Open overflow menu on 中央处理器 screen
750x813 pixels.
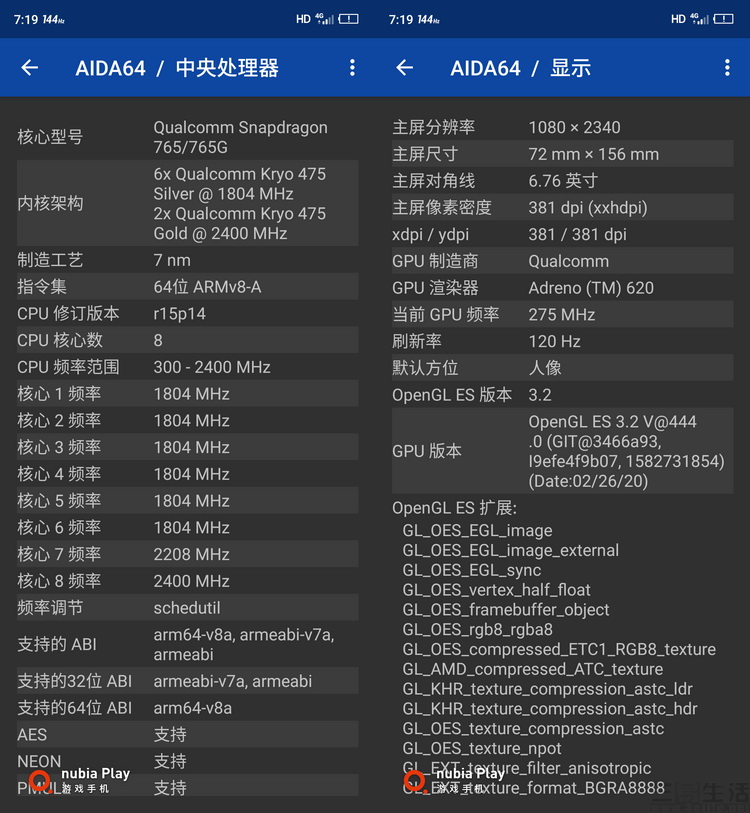coord(352,67)
